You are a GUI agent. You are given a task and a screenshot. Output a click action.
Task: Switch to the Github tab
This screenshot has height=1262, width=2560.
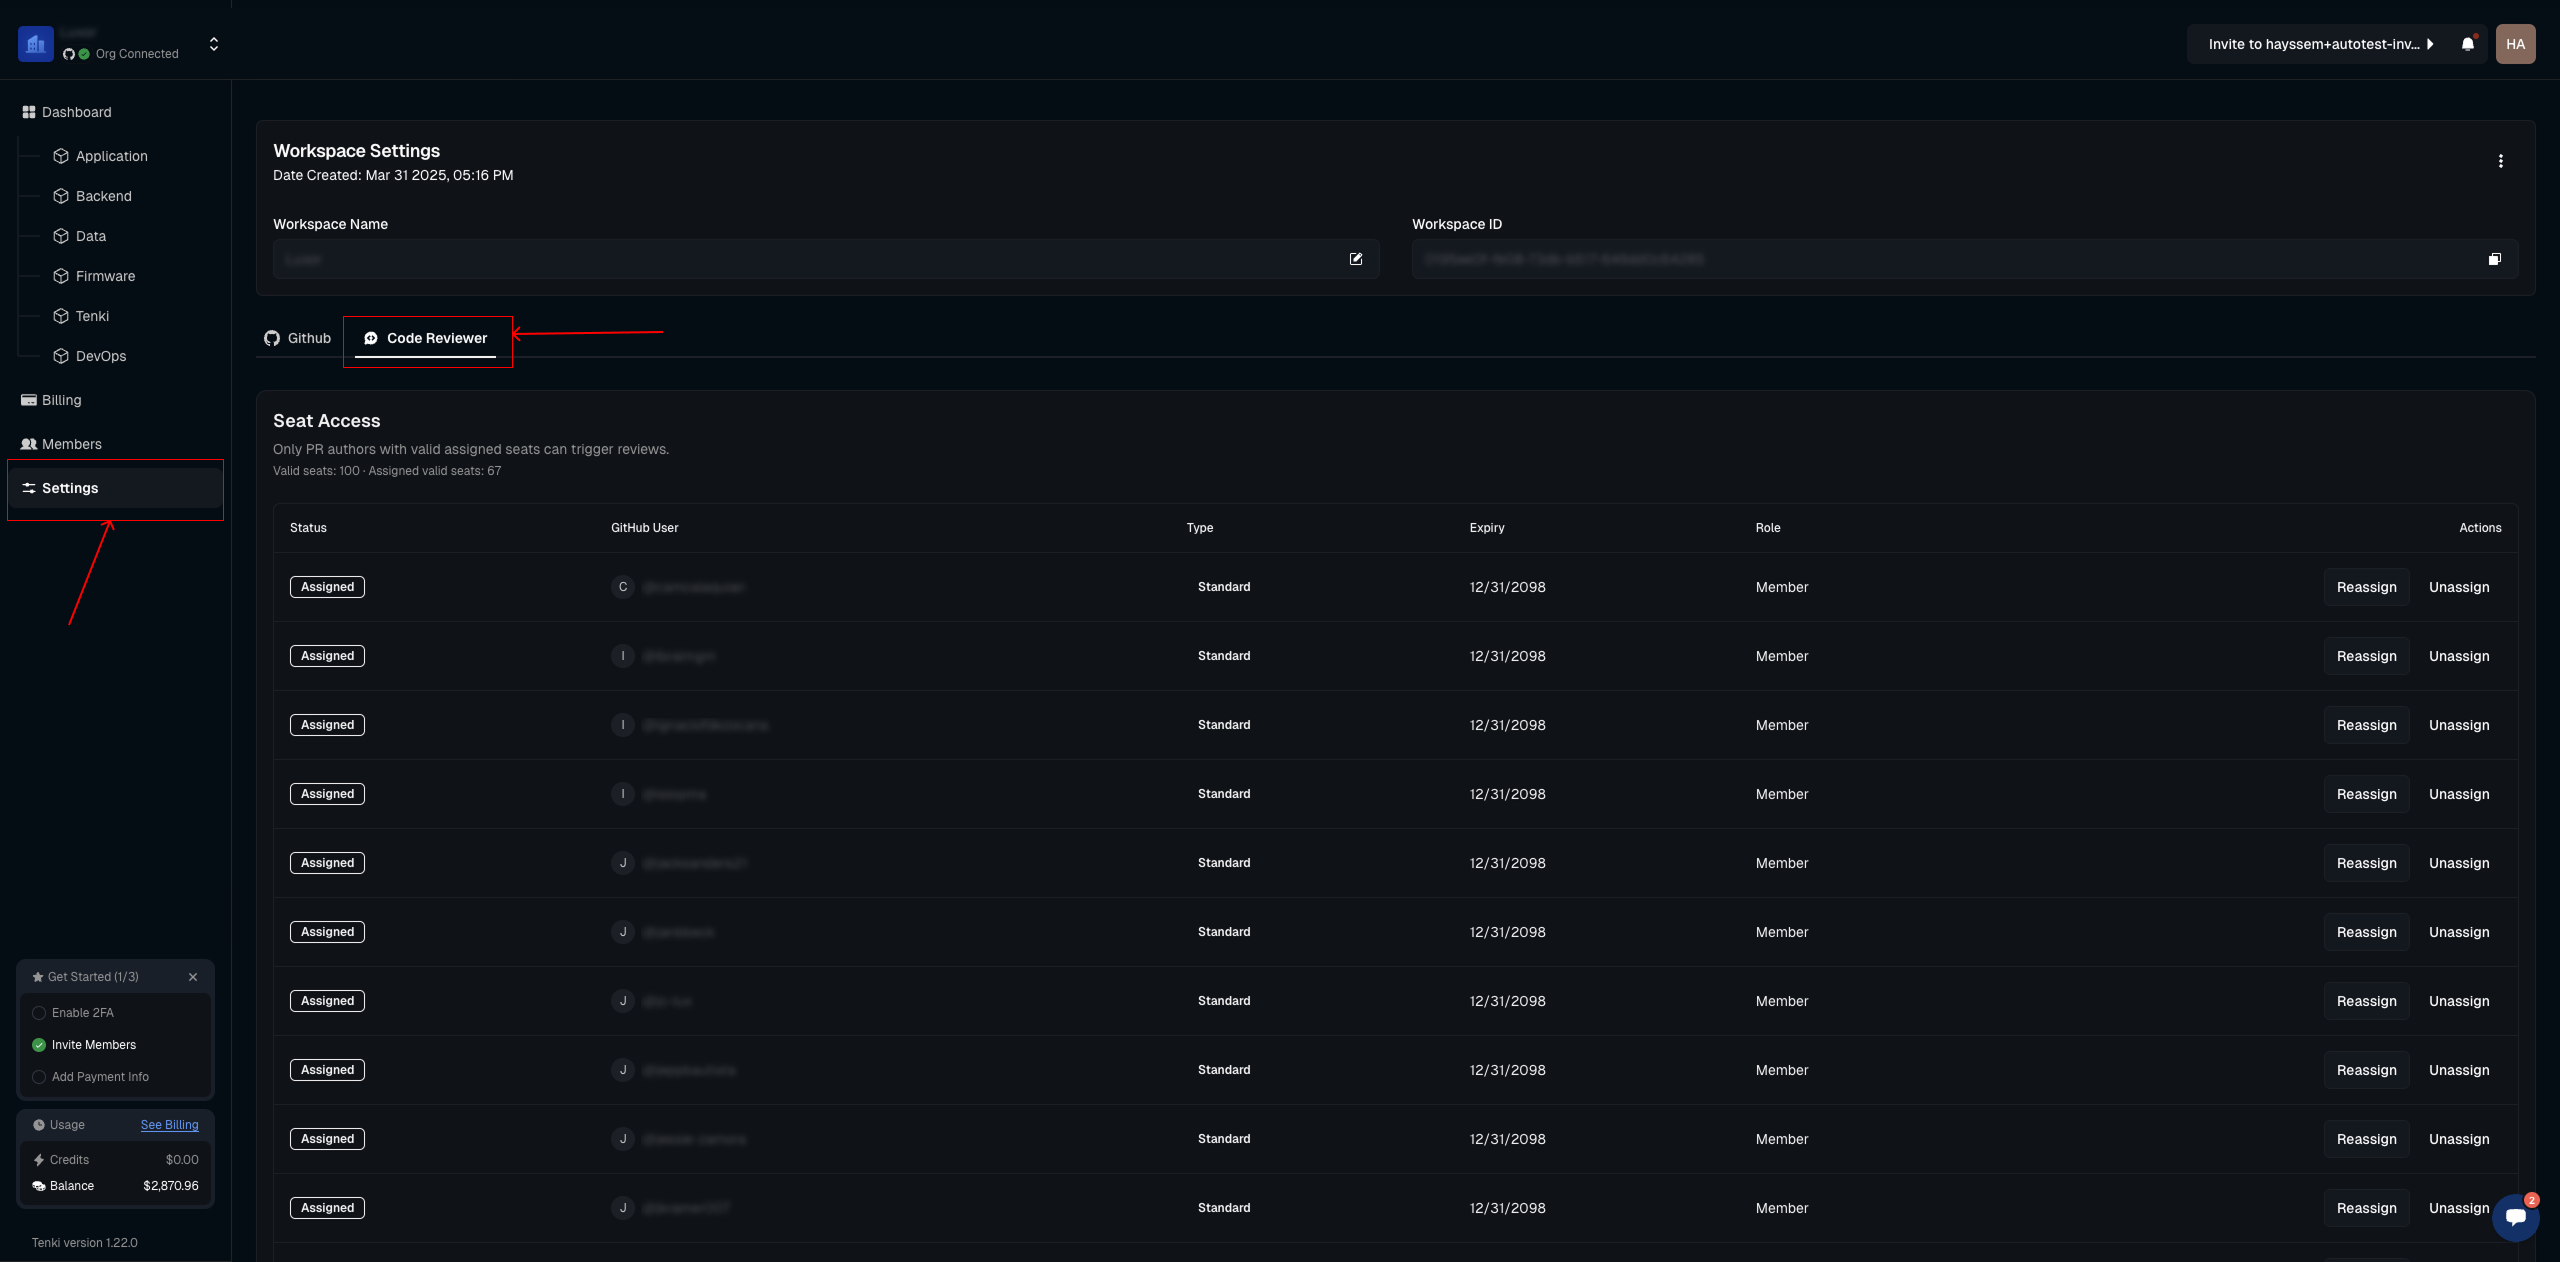(298, 338)
